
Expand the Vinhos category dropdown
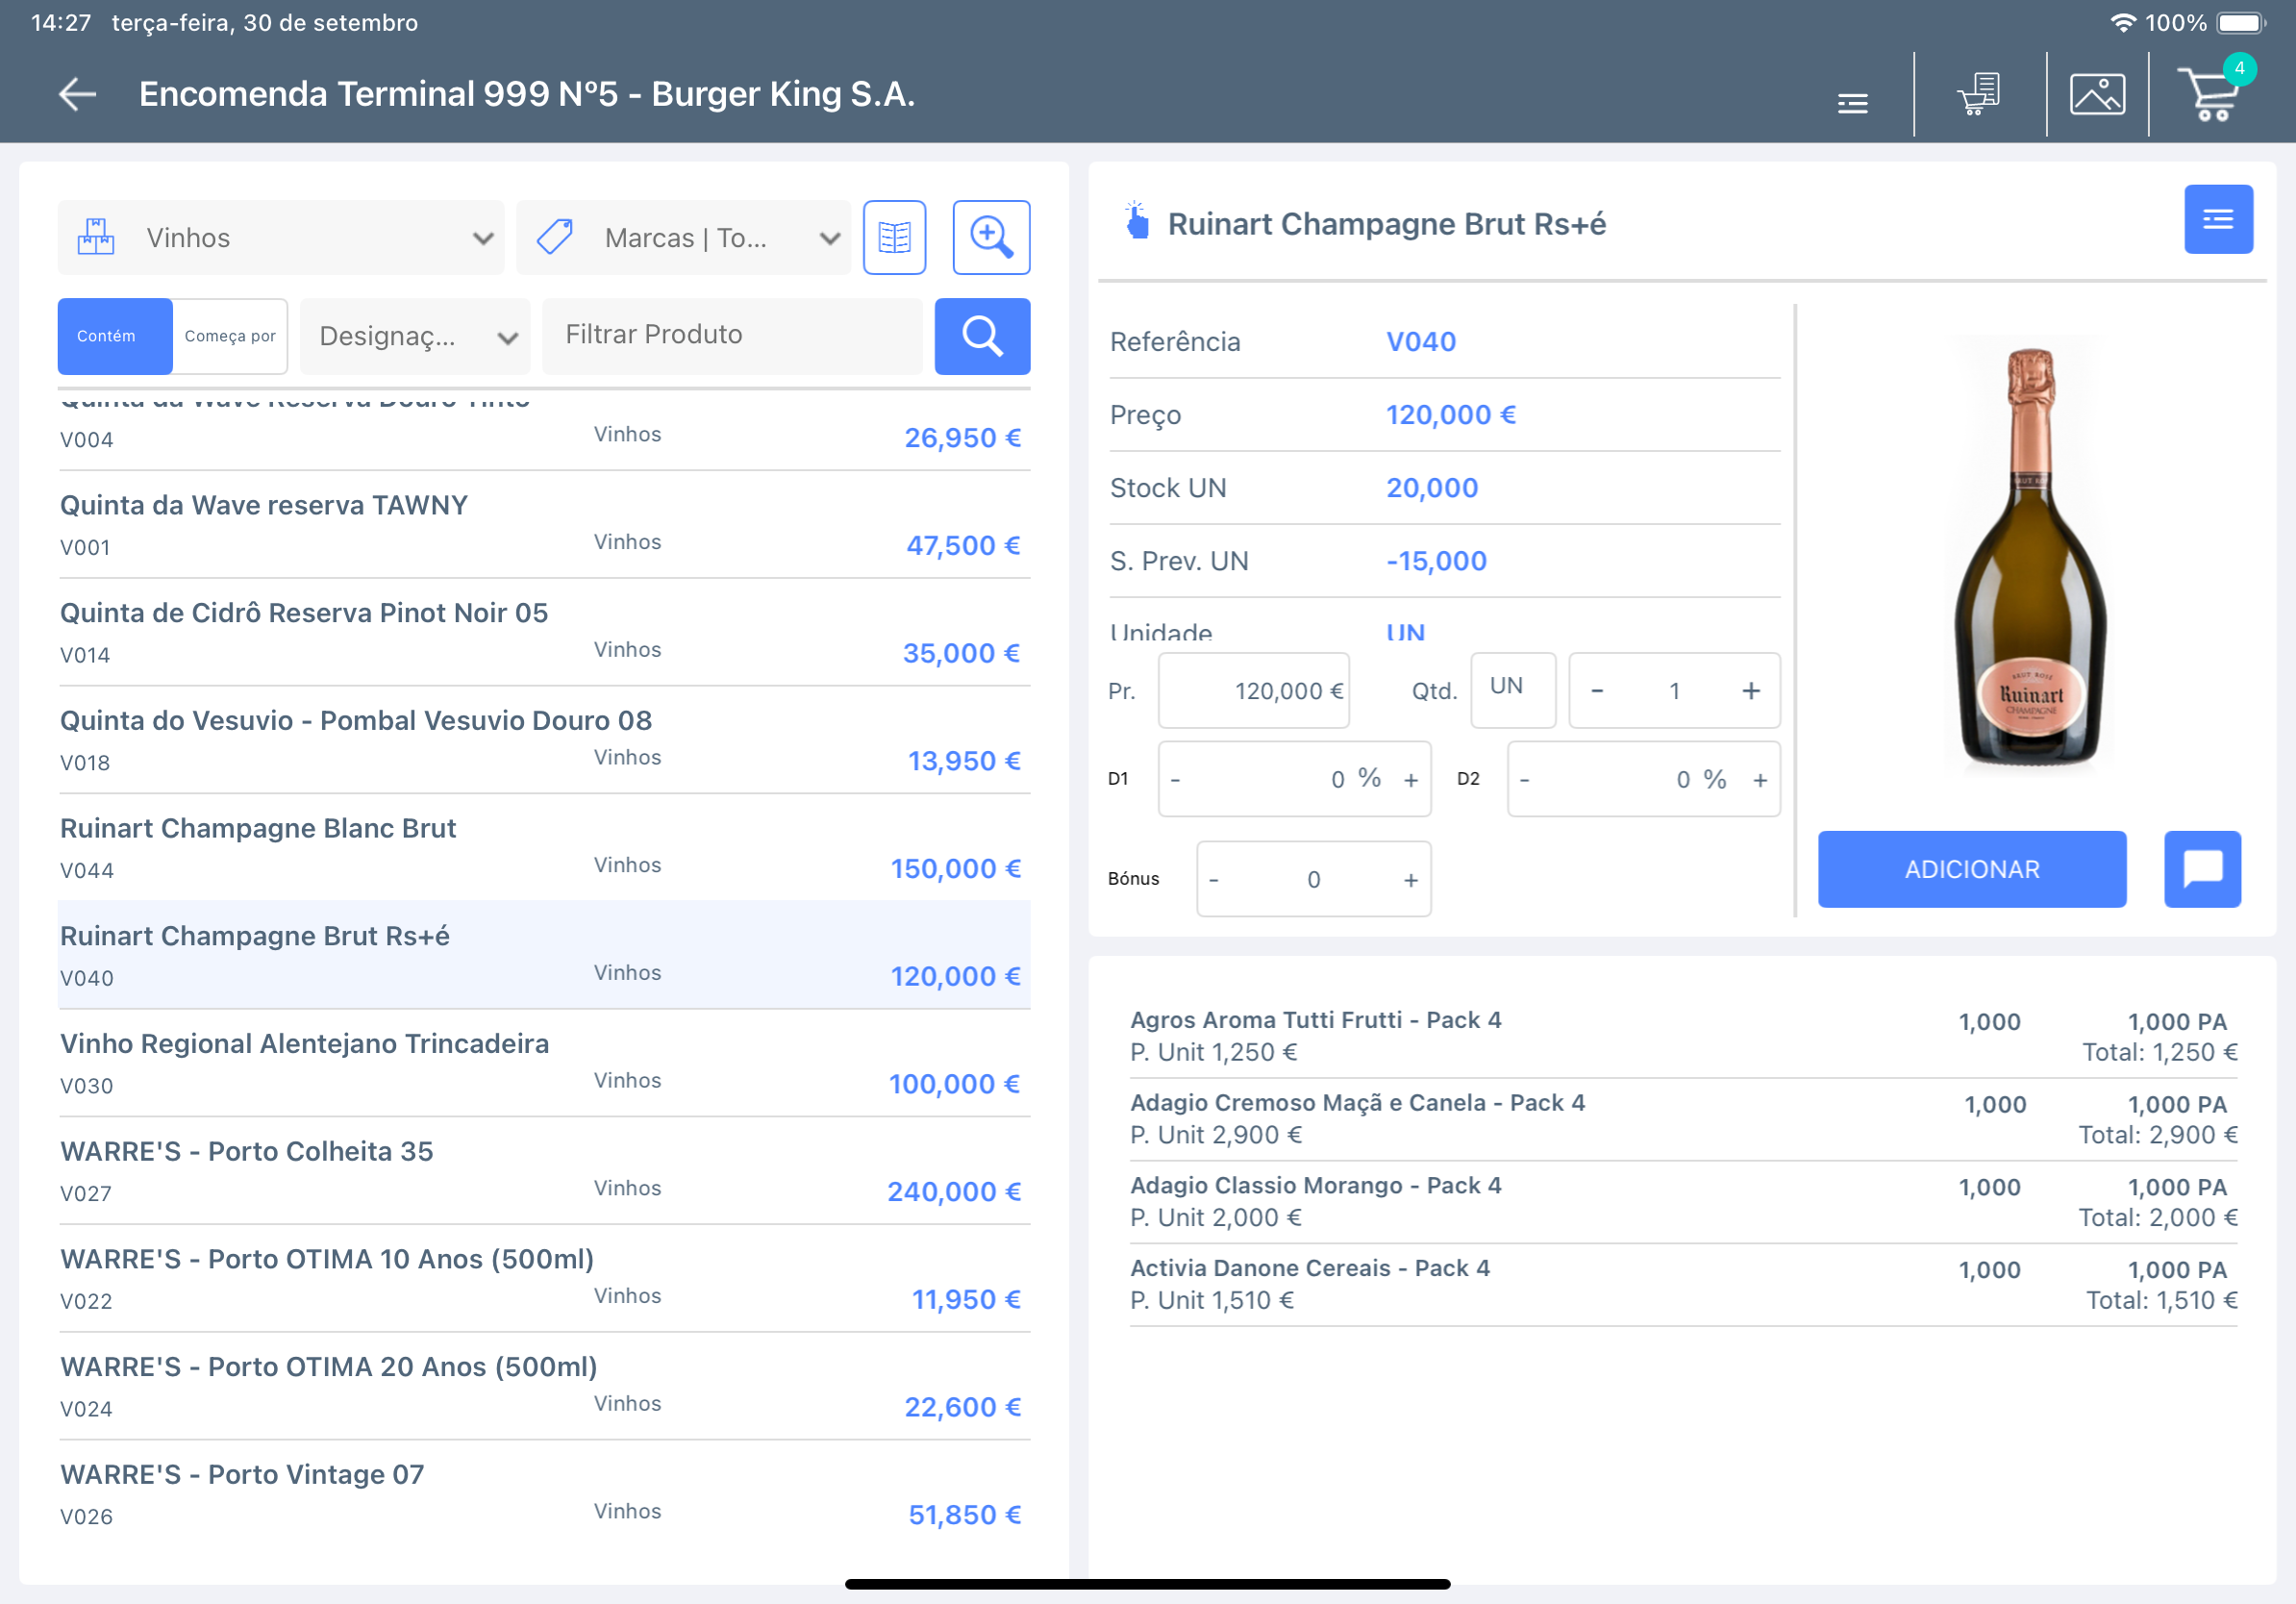tap(281, 237)
